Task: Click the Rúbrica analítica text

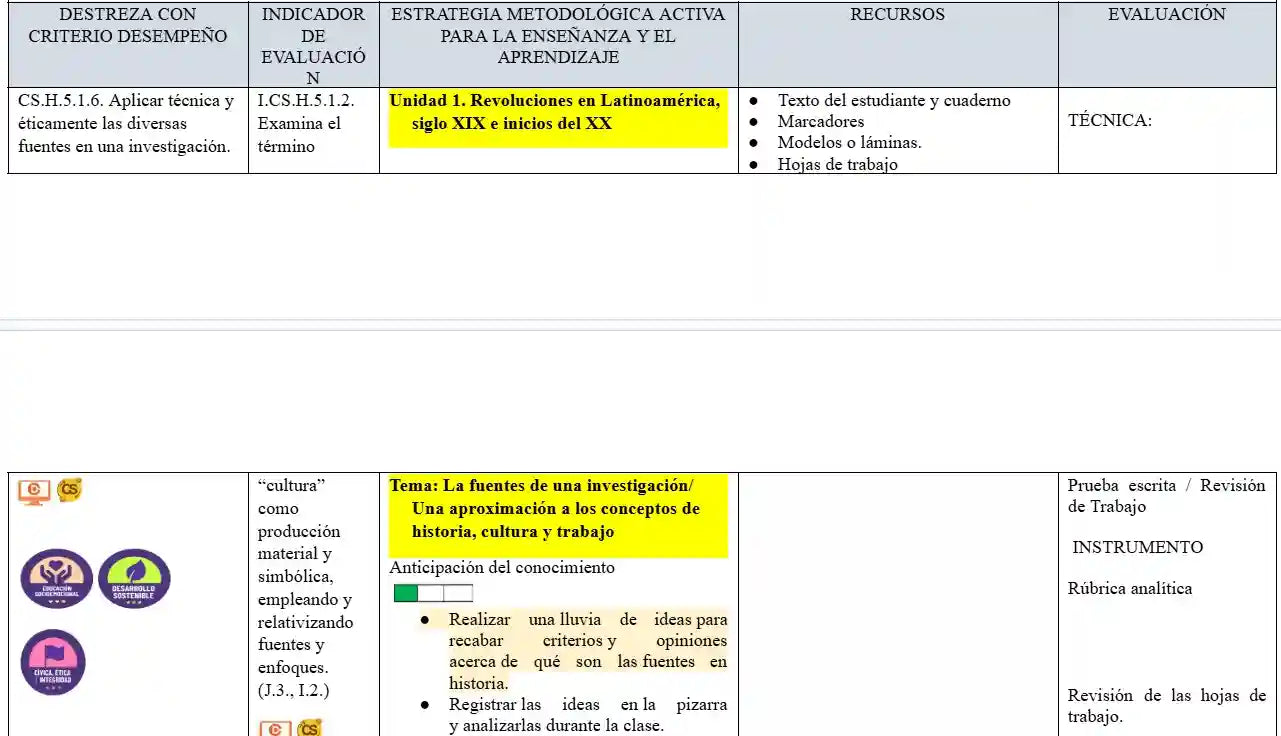Action: [1129, 588]
